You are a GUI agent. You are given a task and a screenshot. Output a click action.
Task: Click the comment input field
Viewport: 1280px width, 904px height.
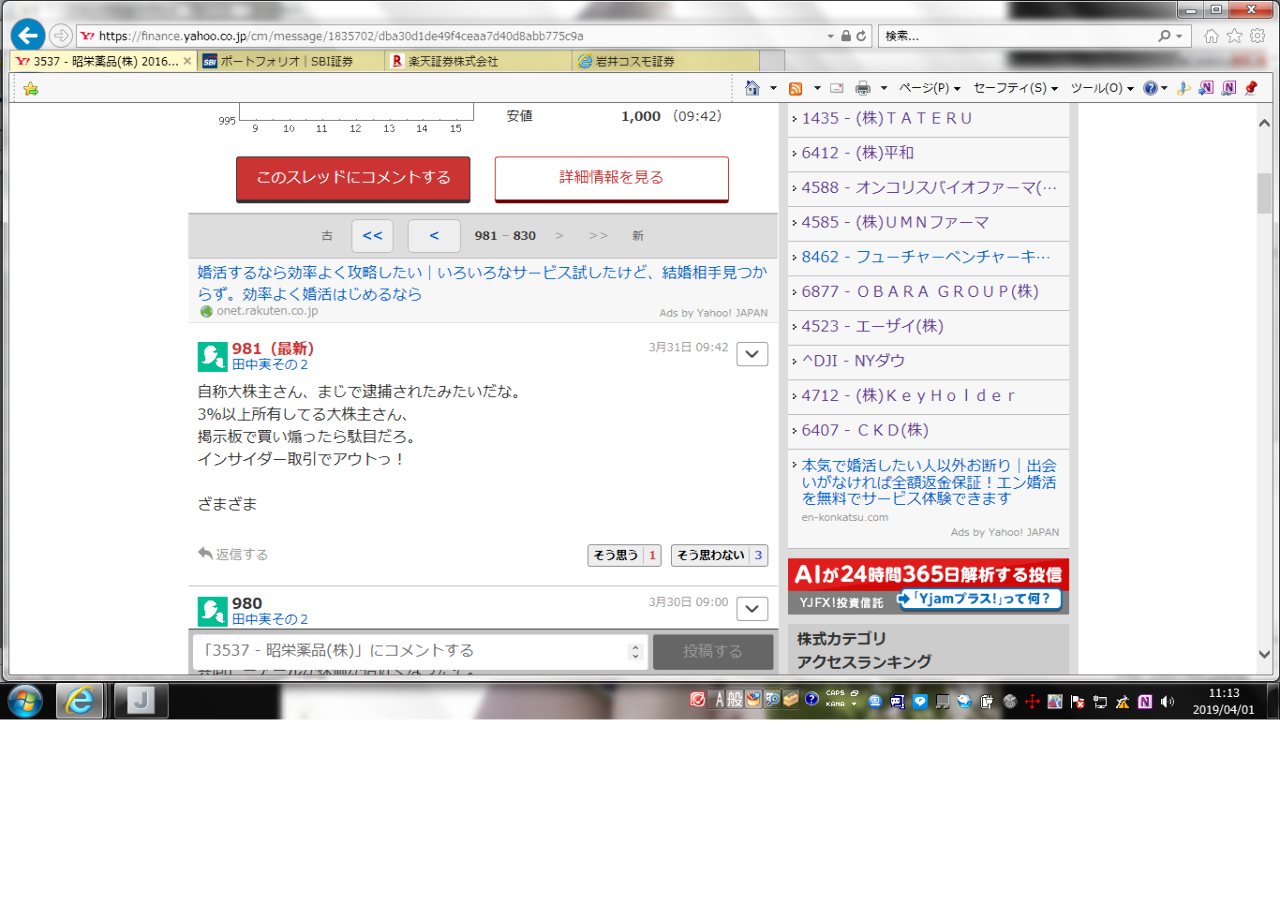pyautogui.click(x=410, y=651)
